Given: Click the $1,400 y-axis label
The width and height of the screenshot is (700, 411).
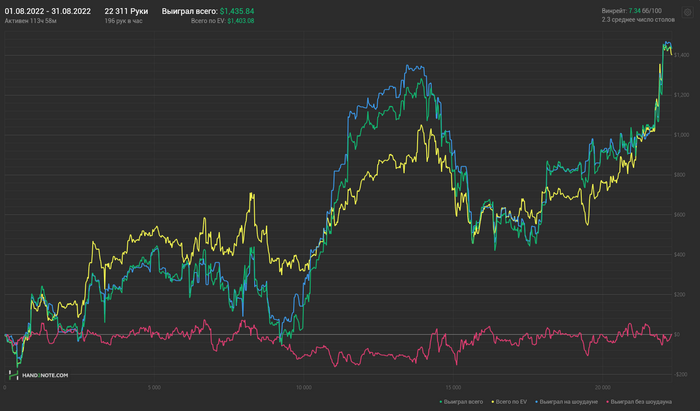Looking at the screenshot, I should [681, 55].
